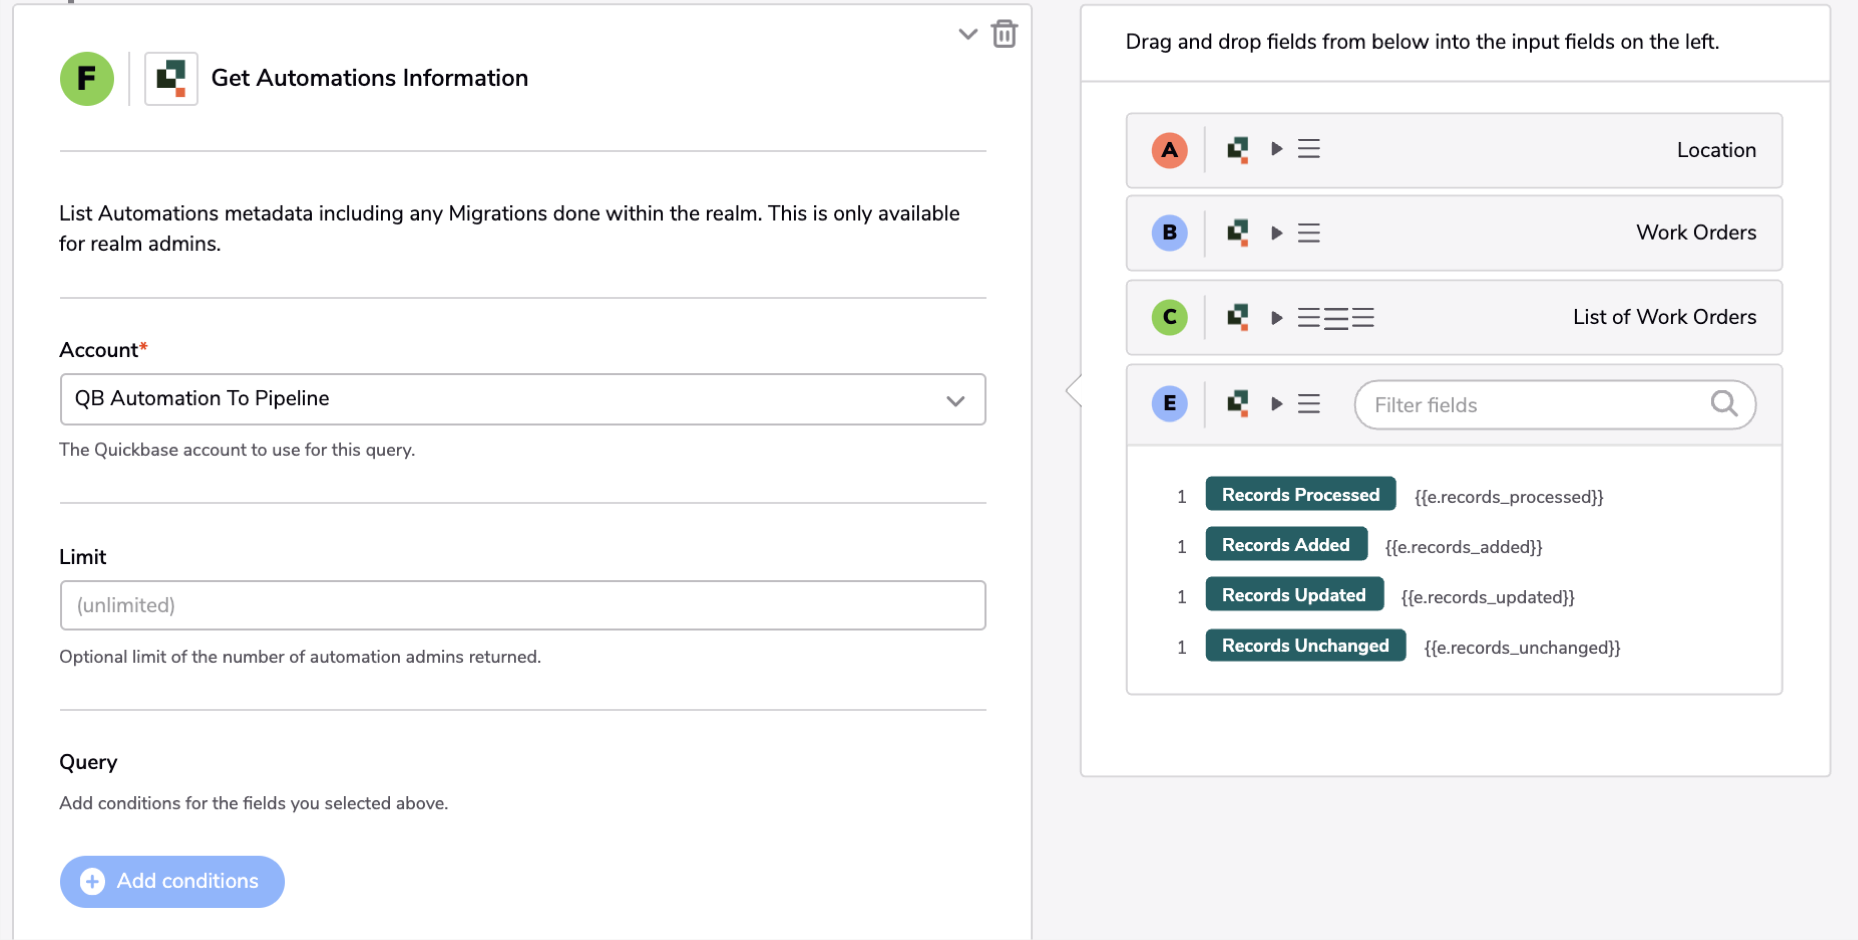Expand the Work Orders step B fields
Screen dimensions: 1858x940
coord(1277,233)
